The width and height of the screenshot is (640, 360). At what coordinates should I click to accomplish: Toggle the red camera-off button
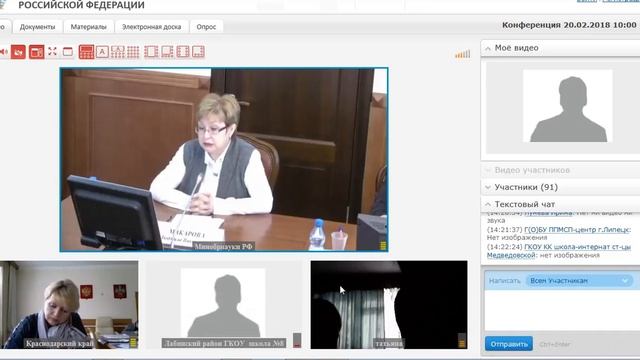click(x=18, y=52)
